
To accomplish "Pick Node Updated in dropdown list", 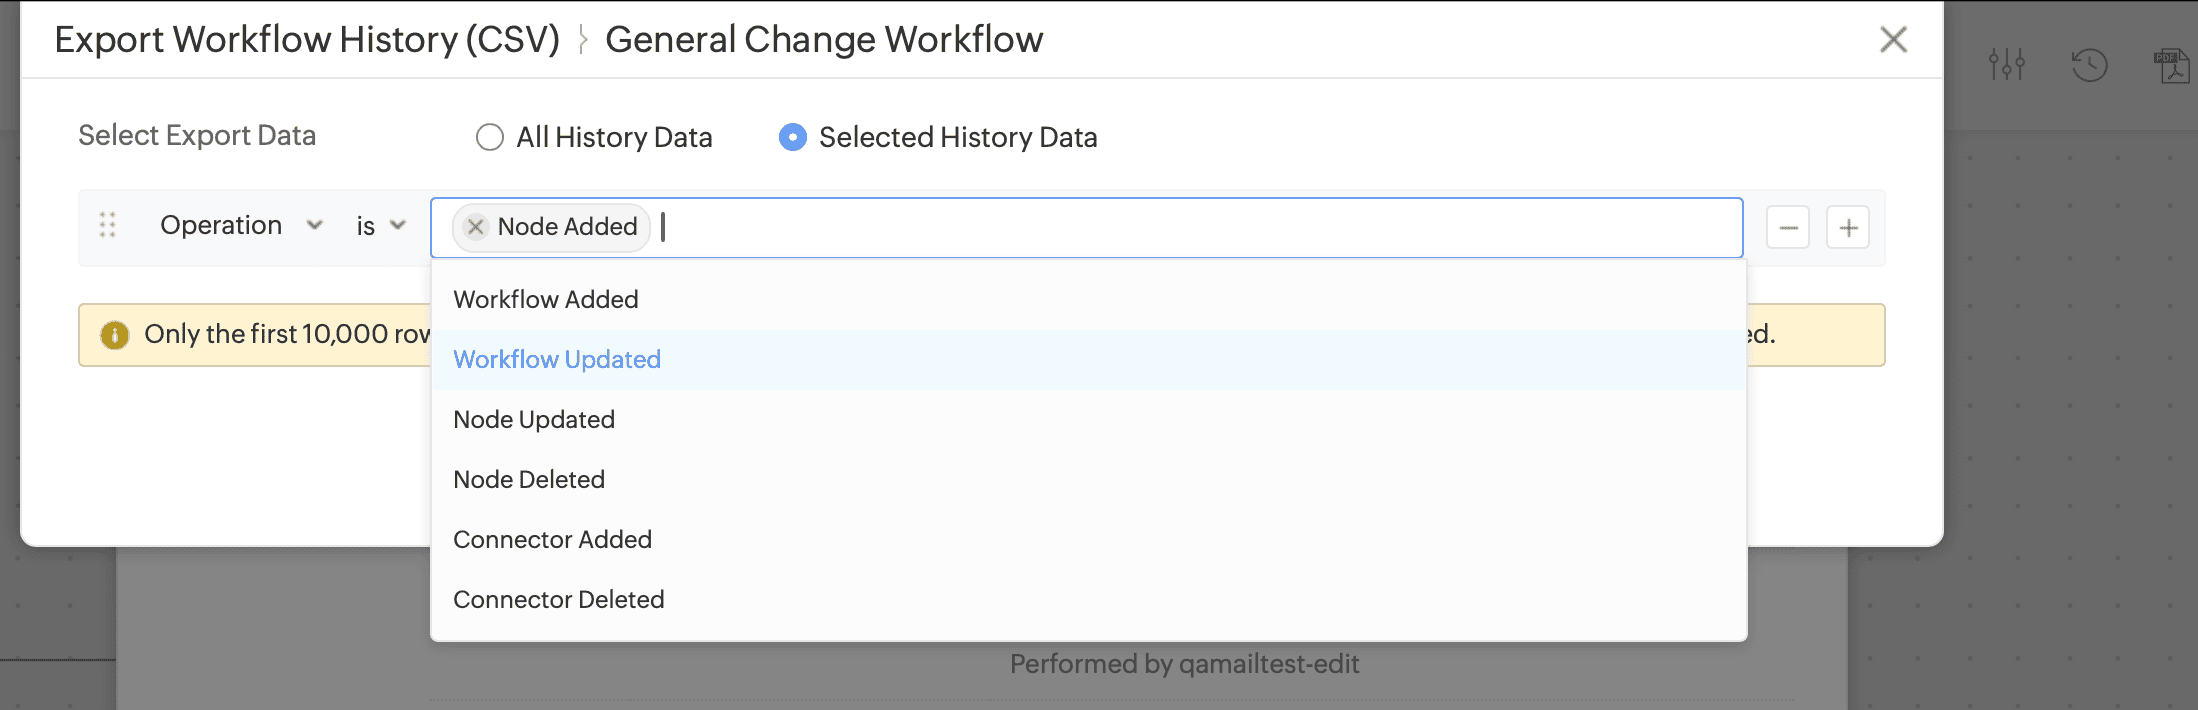I will pyautogui.click(x=534, y=420).
